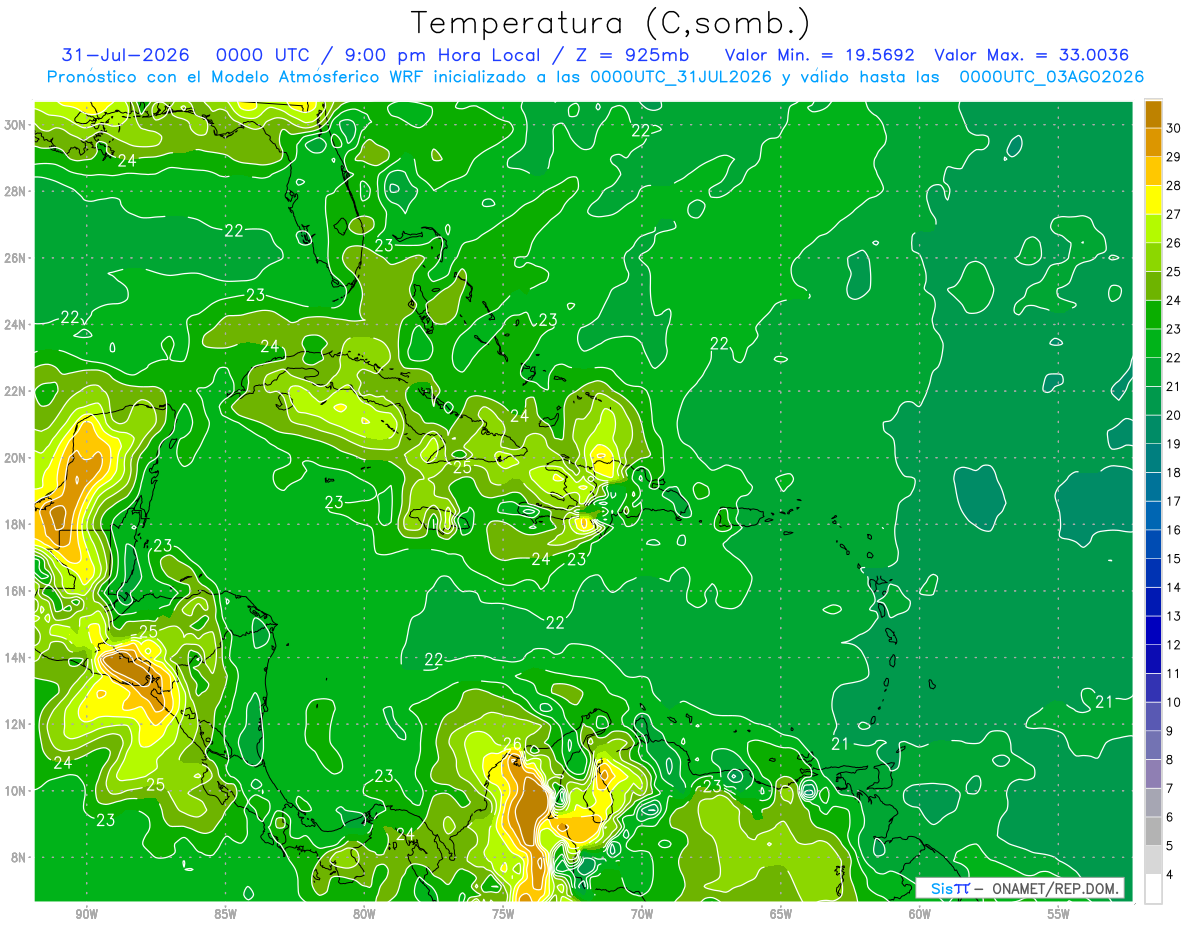This screenshot has width=1200, height=927.
Task: Click the 18N latitude axis label
Action: 17,524
